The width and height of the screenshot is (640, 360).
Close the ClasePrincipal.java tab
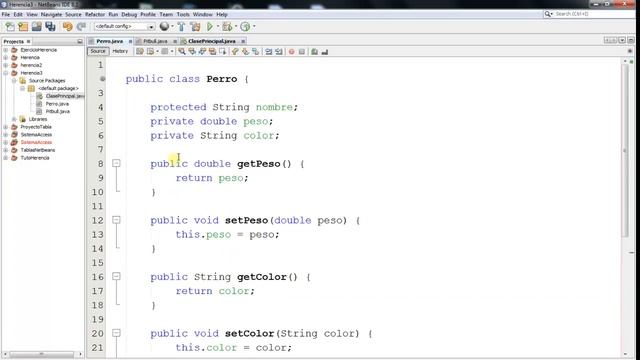pos(243,41)
